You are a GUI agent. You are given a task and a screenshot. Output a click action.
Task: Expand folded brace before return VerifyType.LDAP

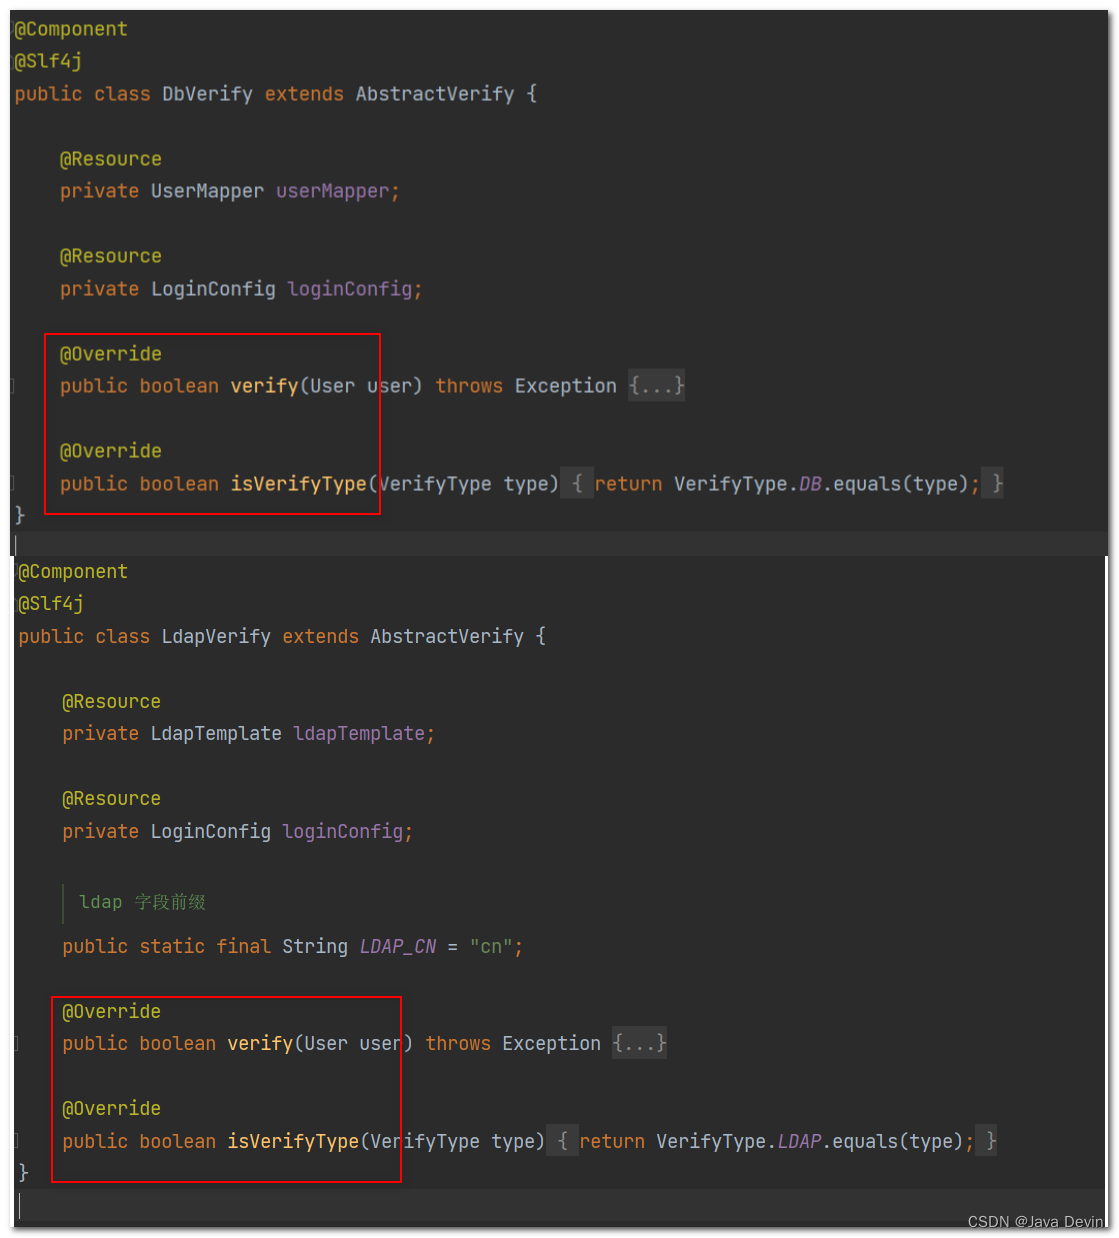[562, 1141]
